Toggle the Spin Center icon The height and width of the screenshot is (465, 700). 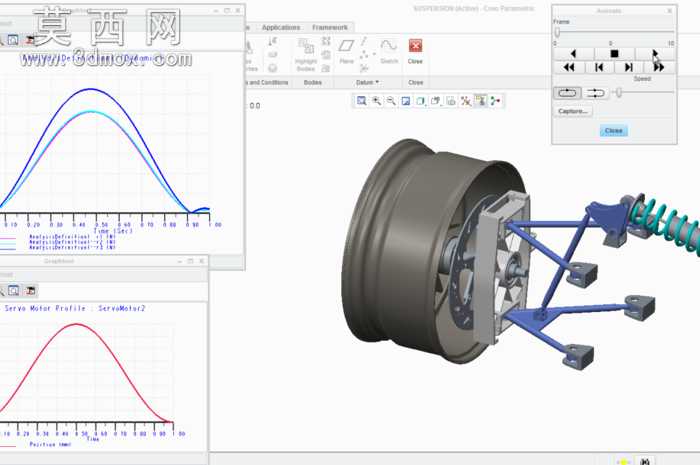click(x=495, y=101)
